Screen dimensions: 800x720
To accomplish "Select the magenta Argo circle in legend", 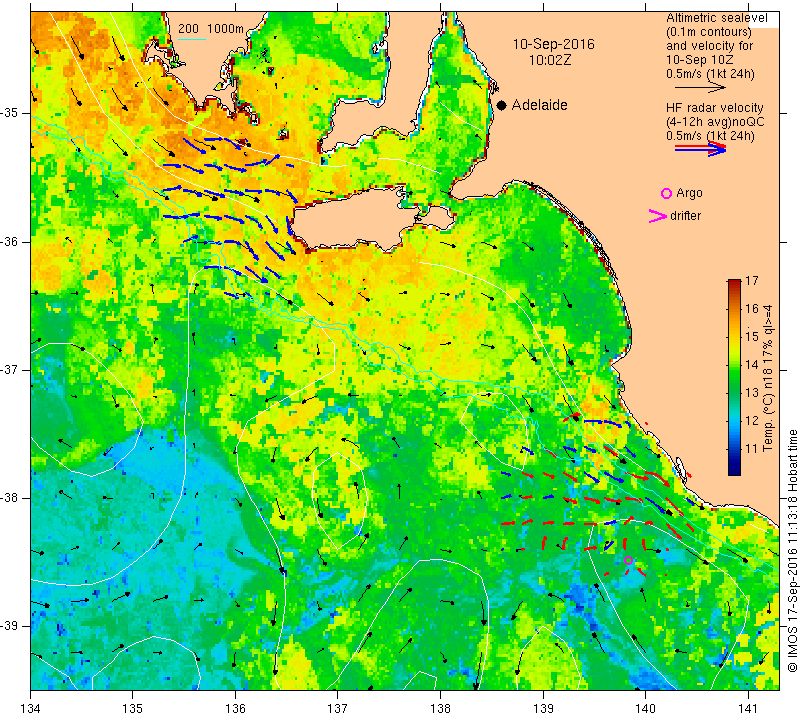I will (x=666, y=193).
